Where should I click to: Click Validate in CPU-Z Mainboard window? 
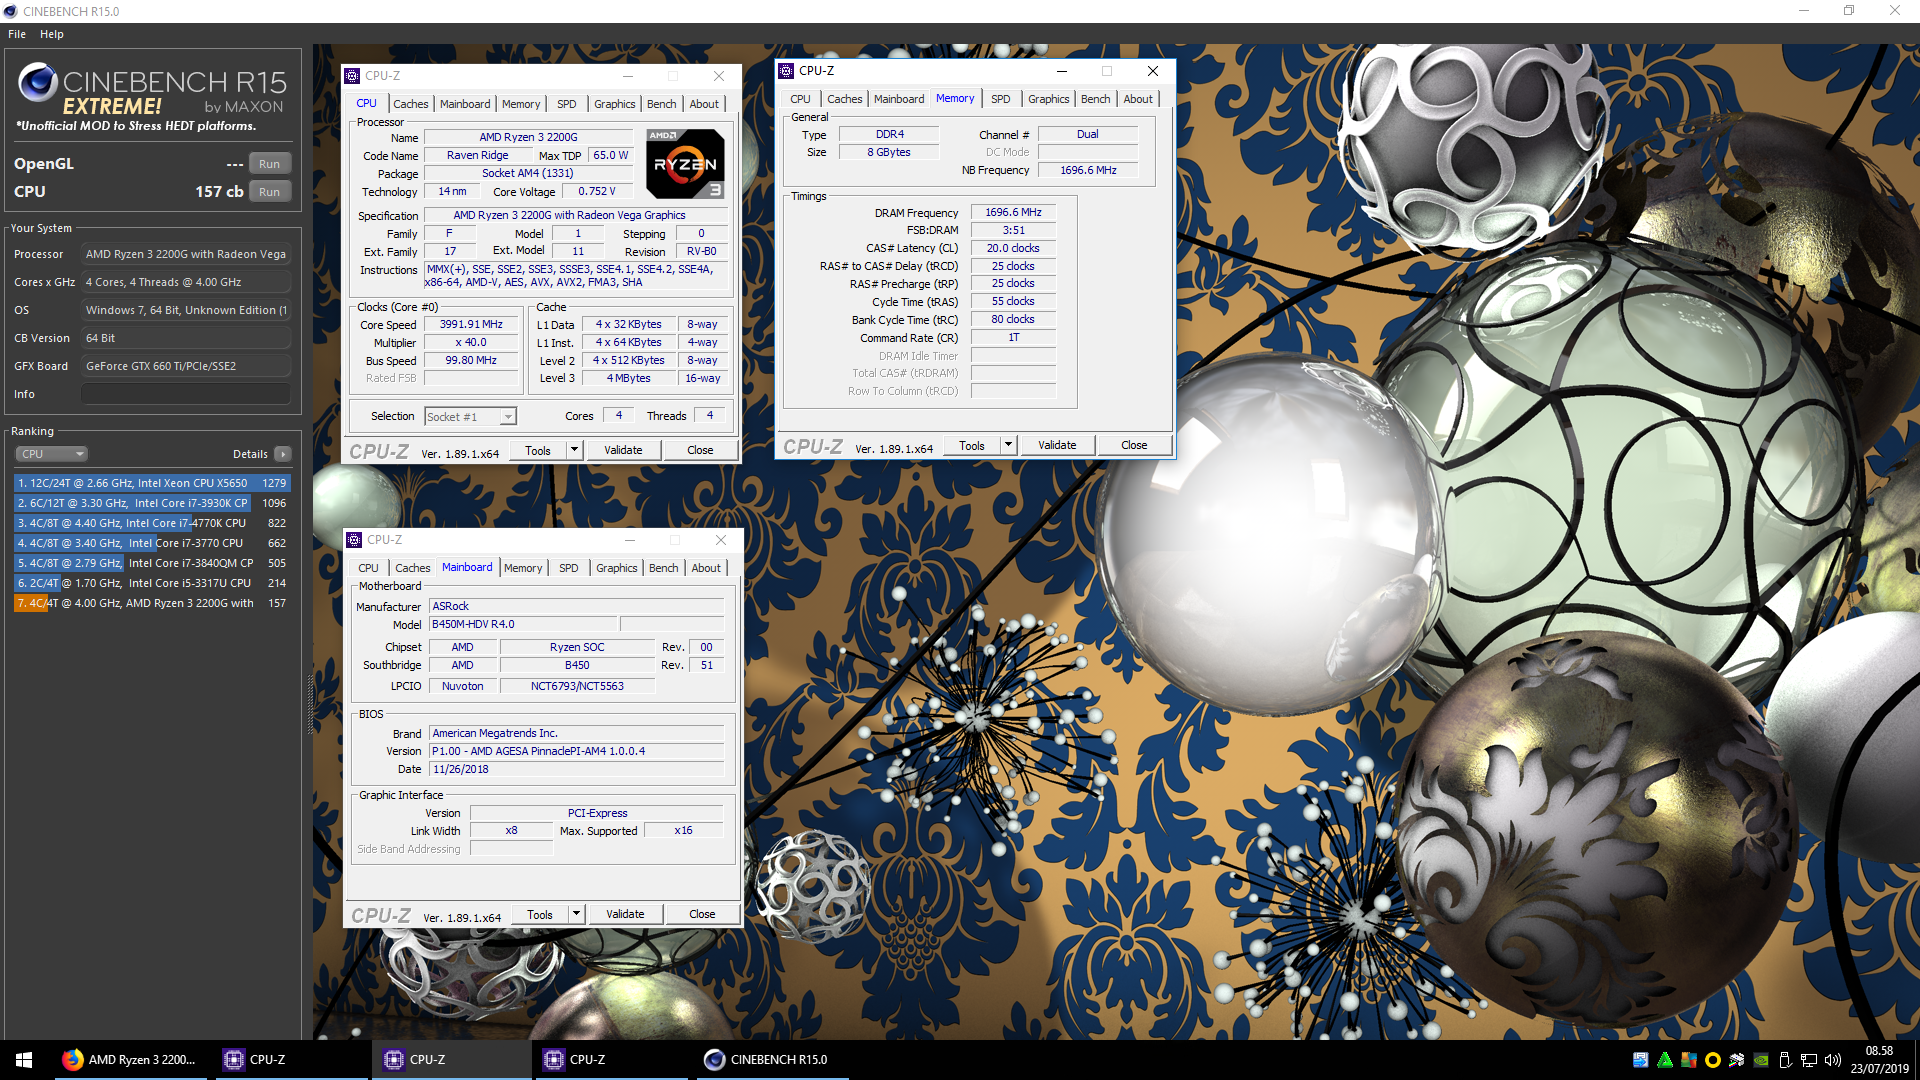625,914
